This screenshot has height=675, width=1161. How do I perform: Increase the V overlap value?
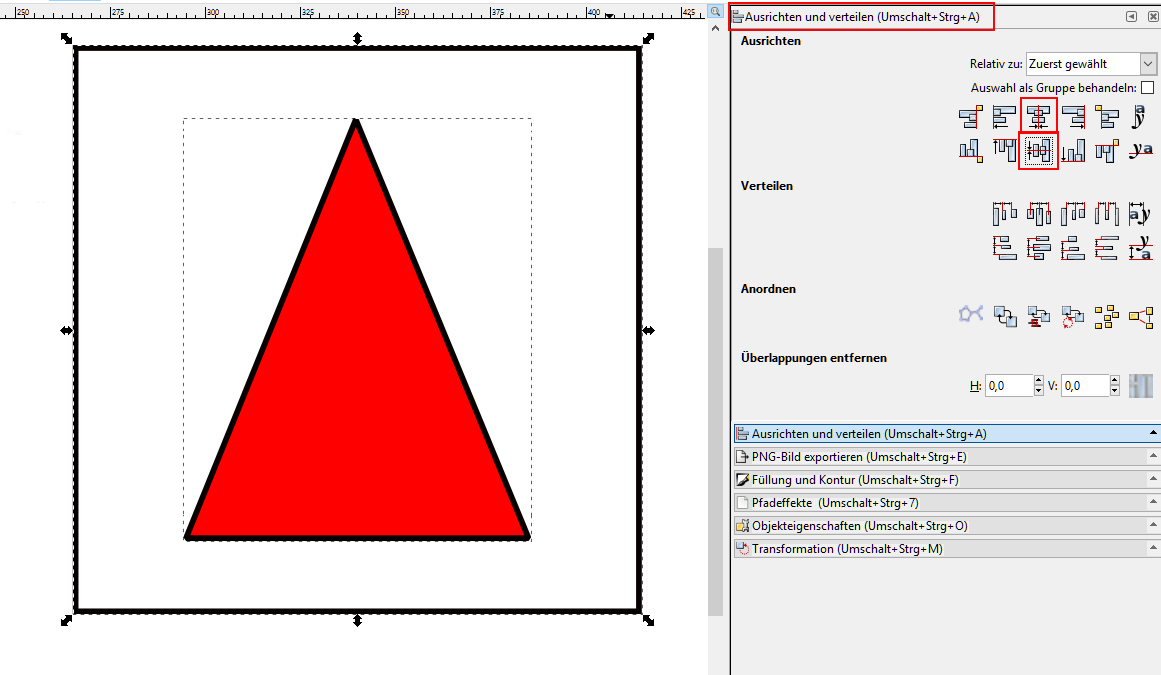pos(1115,380)
